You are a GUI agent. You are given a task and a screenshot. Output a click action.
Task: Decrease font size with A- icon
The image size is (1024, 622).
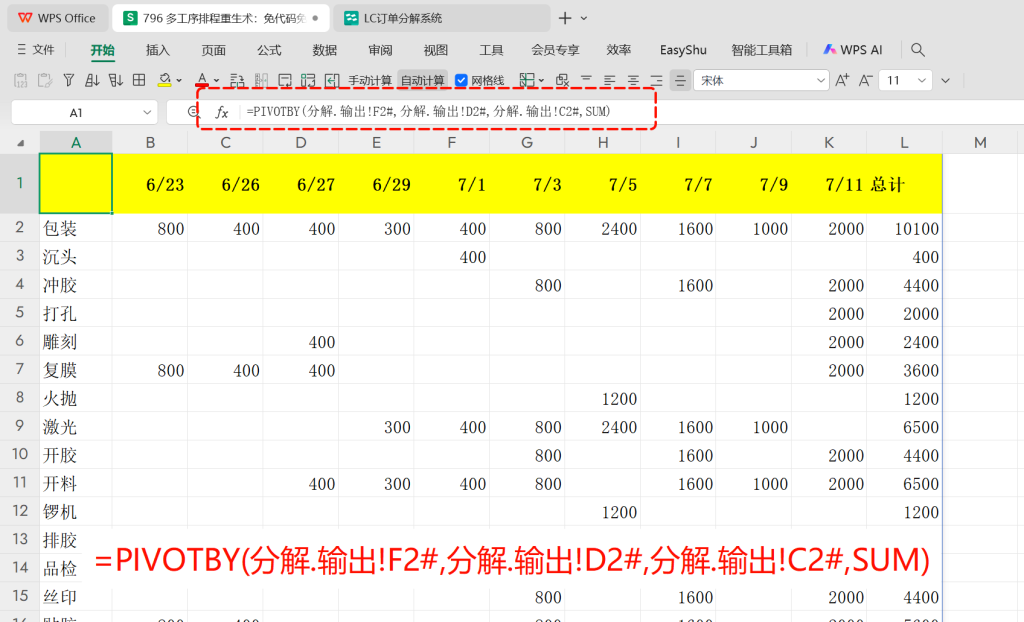tap(866, 80)
